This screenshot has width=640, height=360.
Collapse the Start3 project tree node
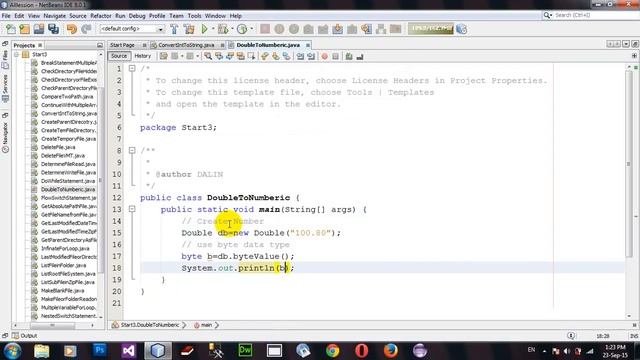(17, 54)
